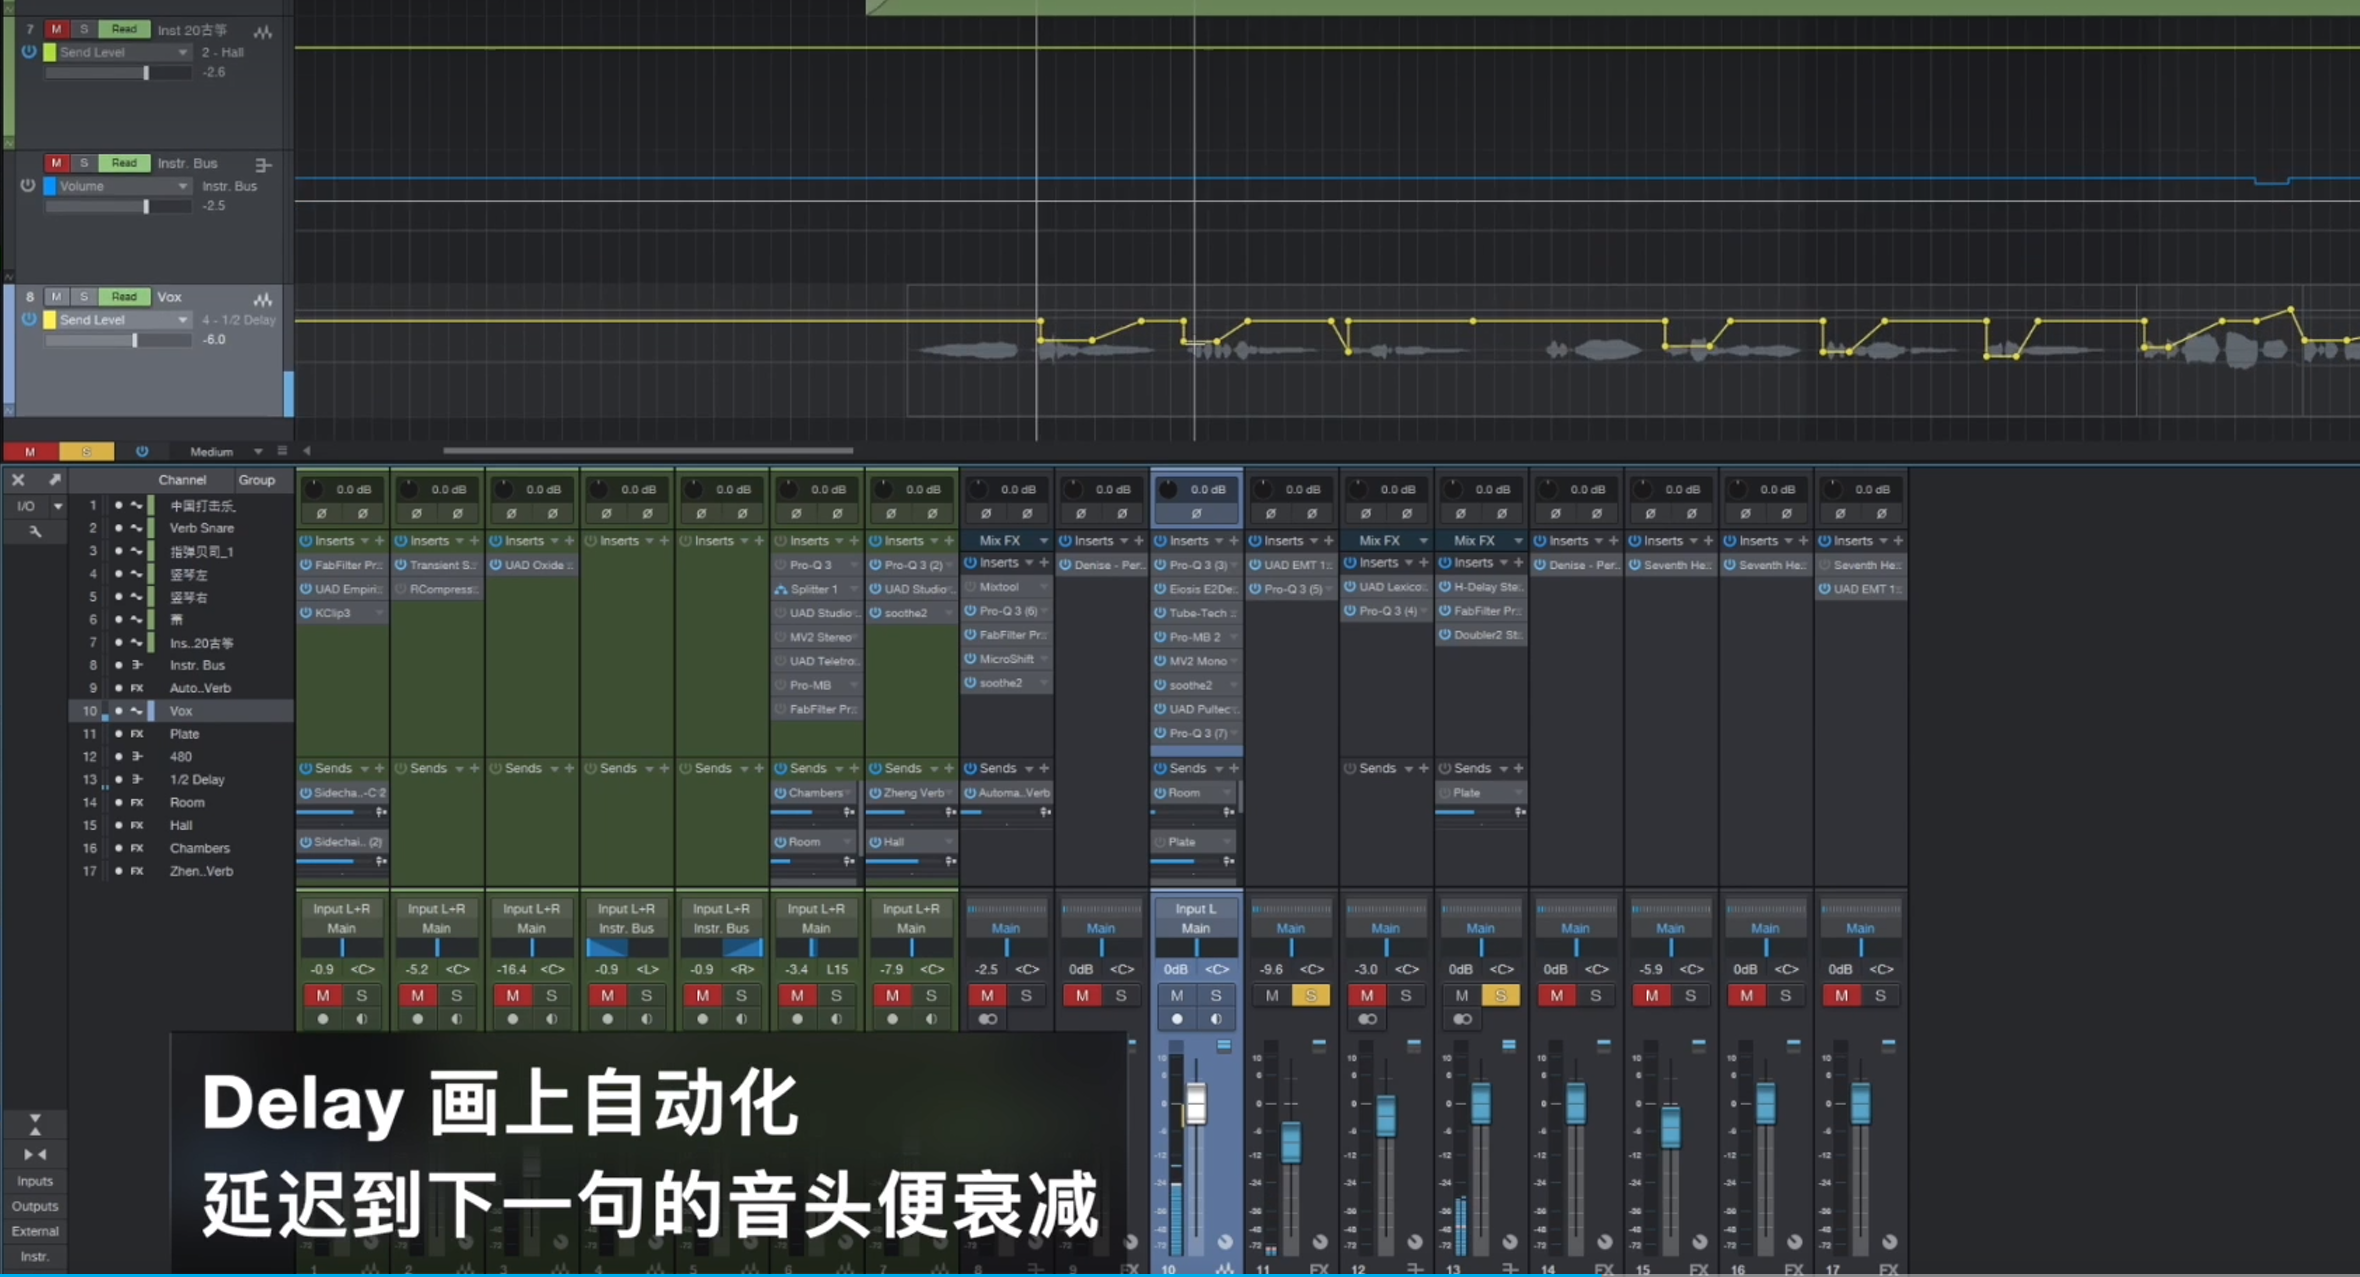This screenshot has width=2360, height=1277.
Task: Expand the I/O dropdown arrow in mixer sidebar
Action: pos(58,507)
